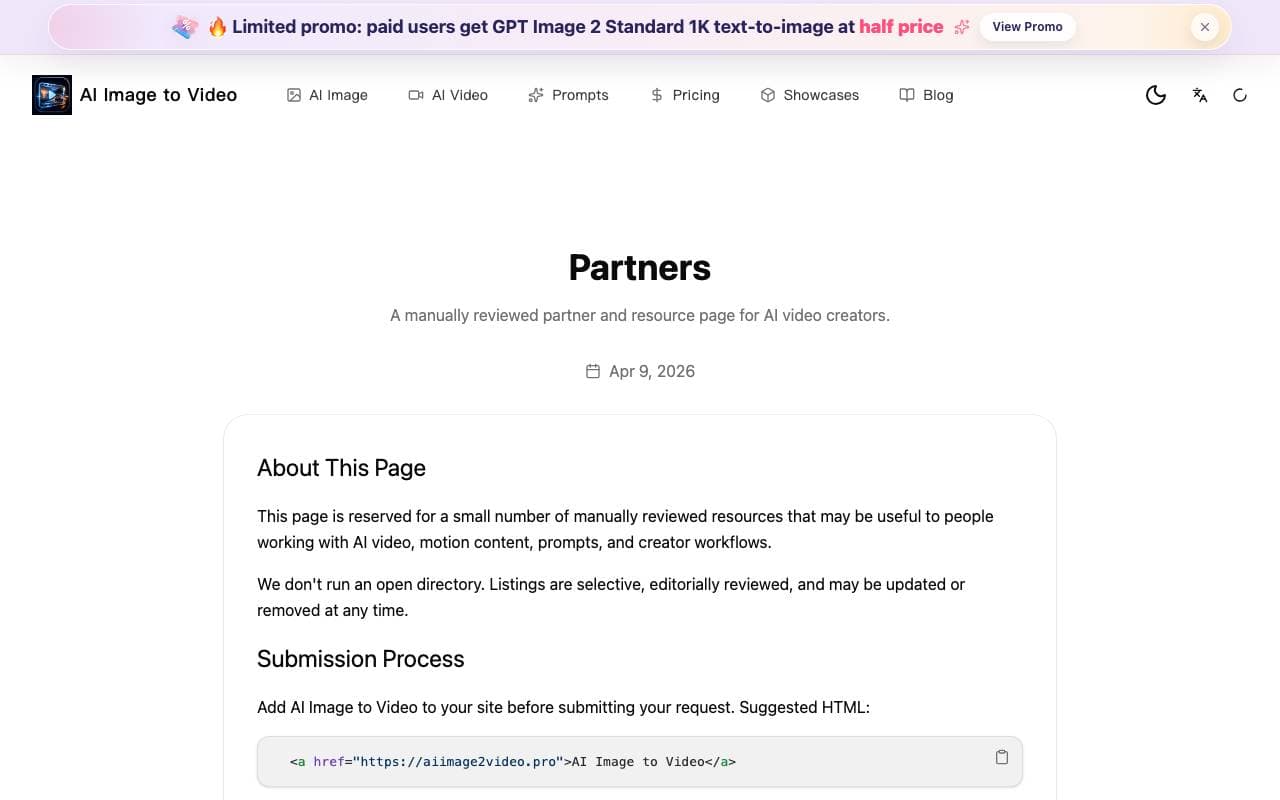Click the AI Image to Video site title
This screenshot has width=1280, height=800.
[158, 95]
